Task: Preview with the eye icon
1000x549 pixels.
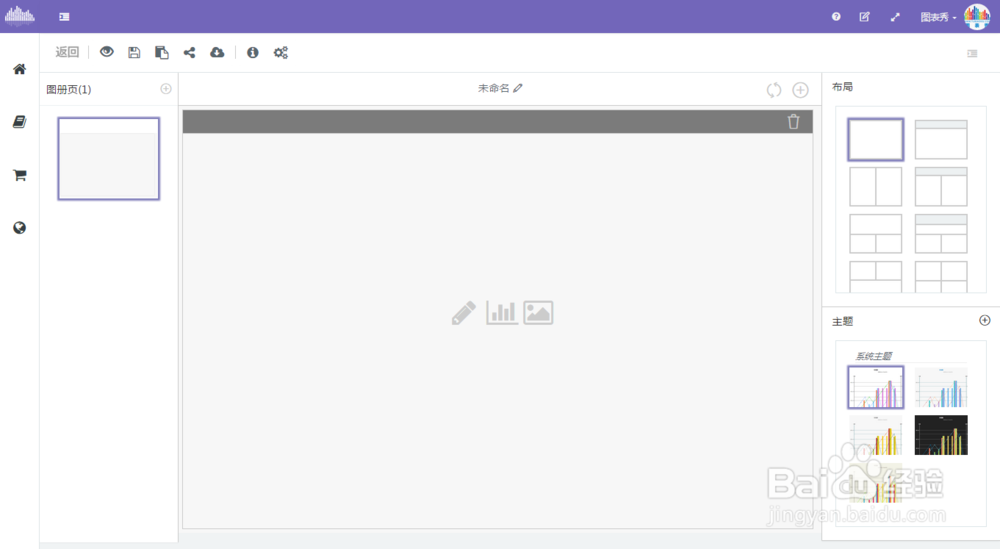Action: point(107,52)
